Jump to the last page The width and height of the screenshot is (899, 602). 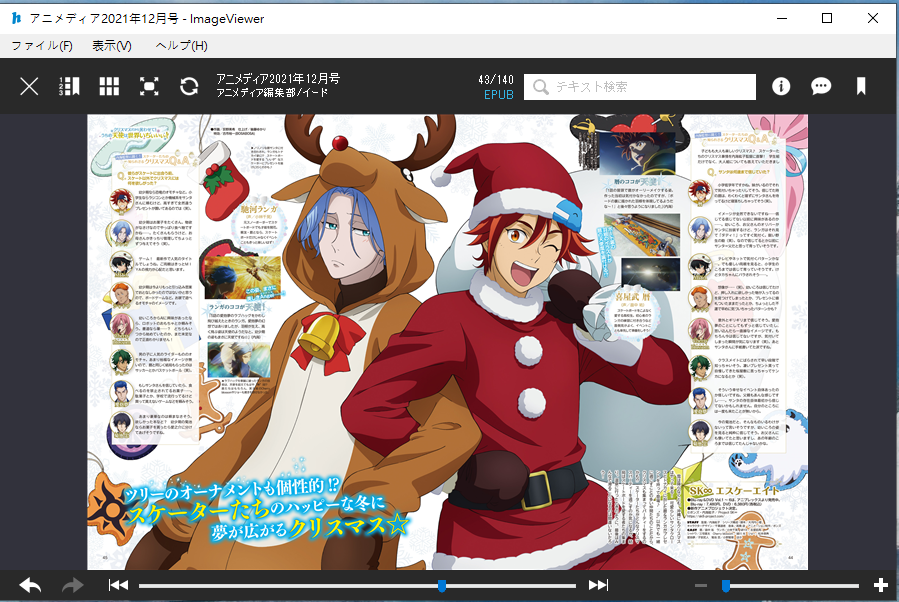coord(598,585)
